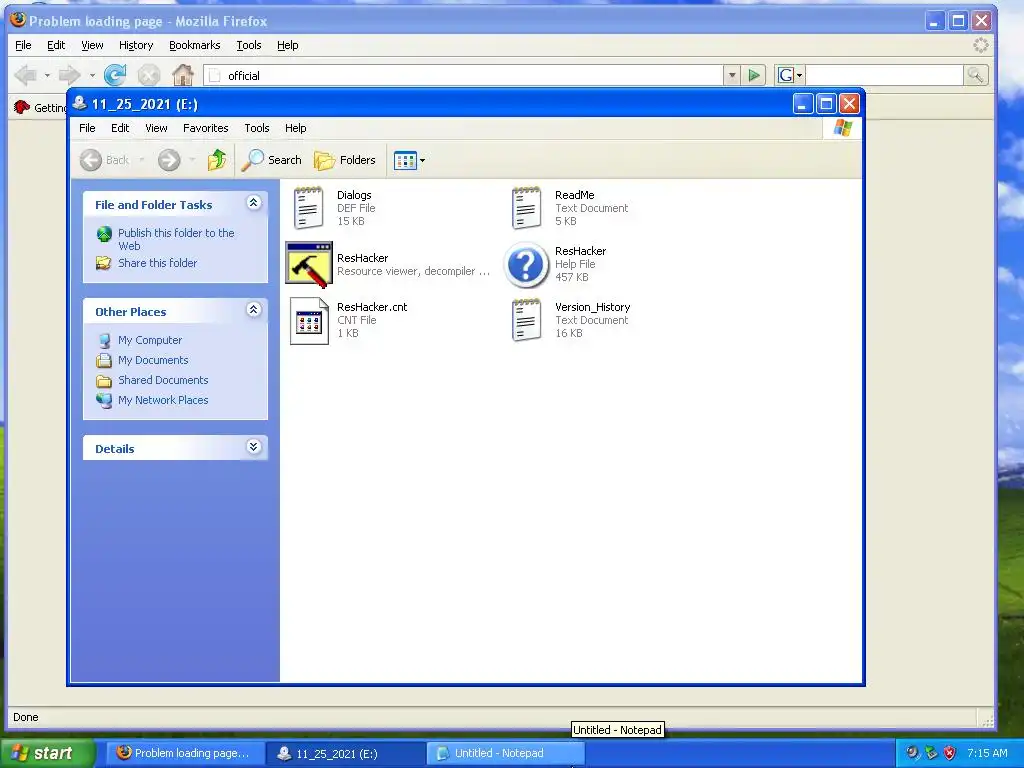The image size is (1024, 768).
Task: Open Firefox Edit menu
Action: coord(56,45)
